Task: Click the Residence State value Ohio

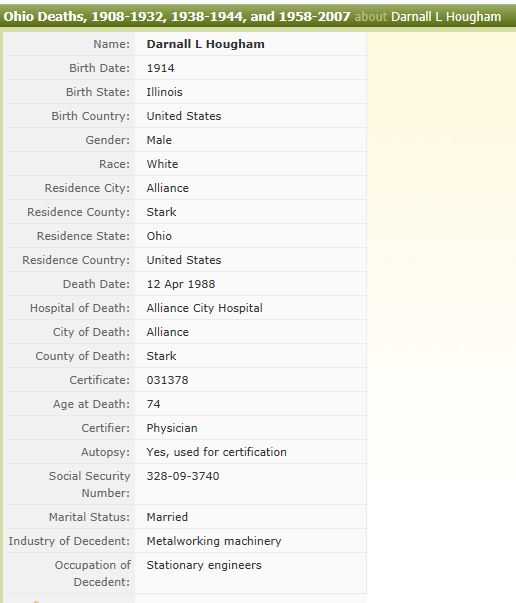Action: coord(159,236)
